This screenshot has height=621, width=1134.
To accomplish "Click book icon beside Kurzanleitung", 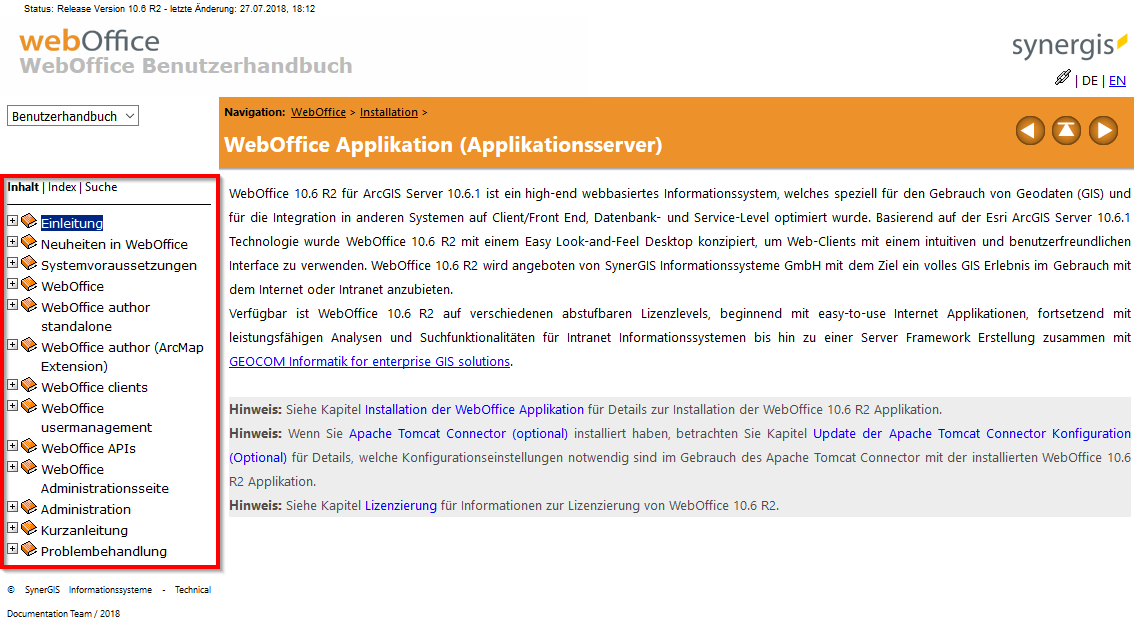I will tap(29, 528).
